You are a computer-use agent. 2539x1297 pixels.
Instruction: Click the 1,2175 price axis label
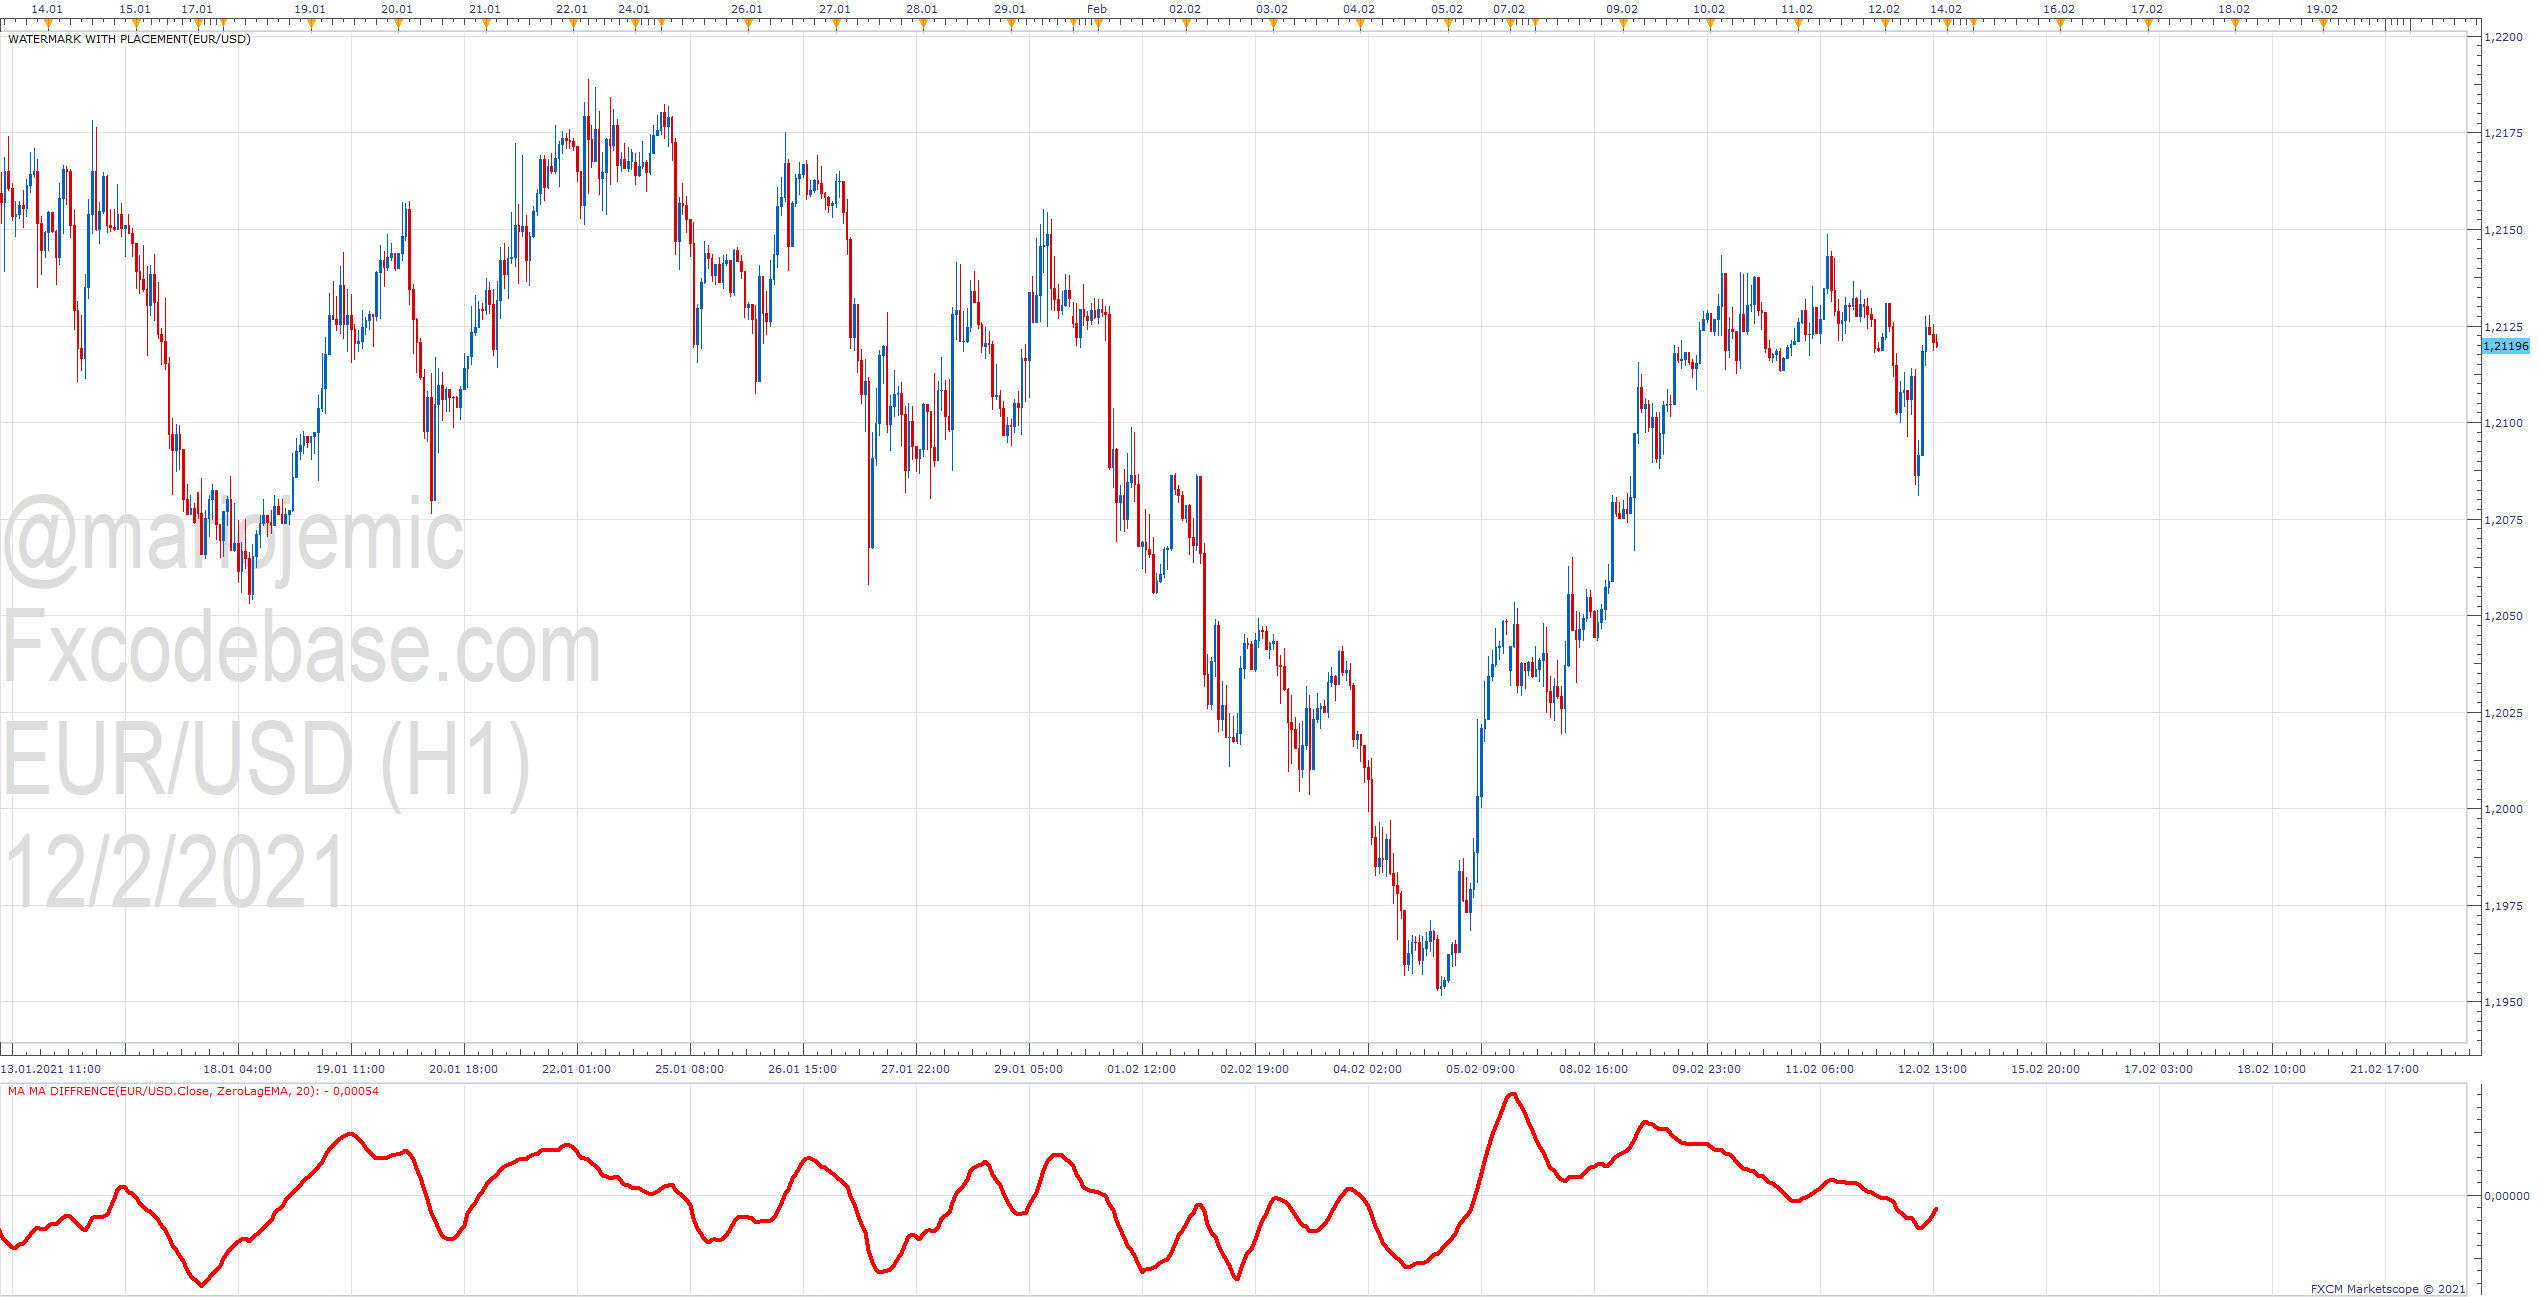(2504, 133)
